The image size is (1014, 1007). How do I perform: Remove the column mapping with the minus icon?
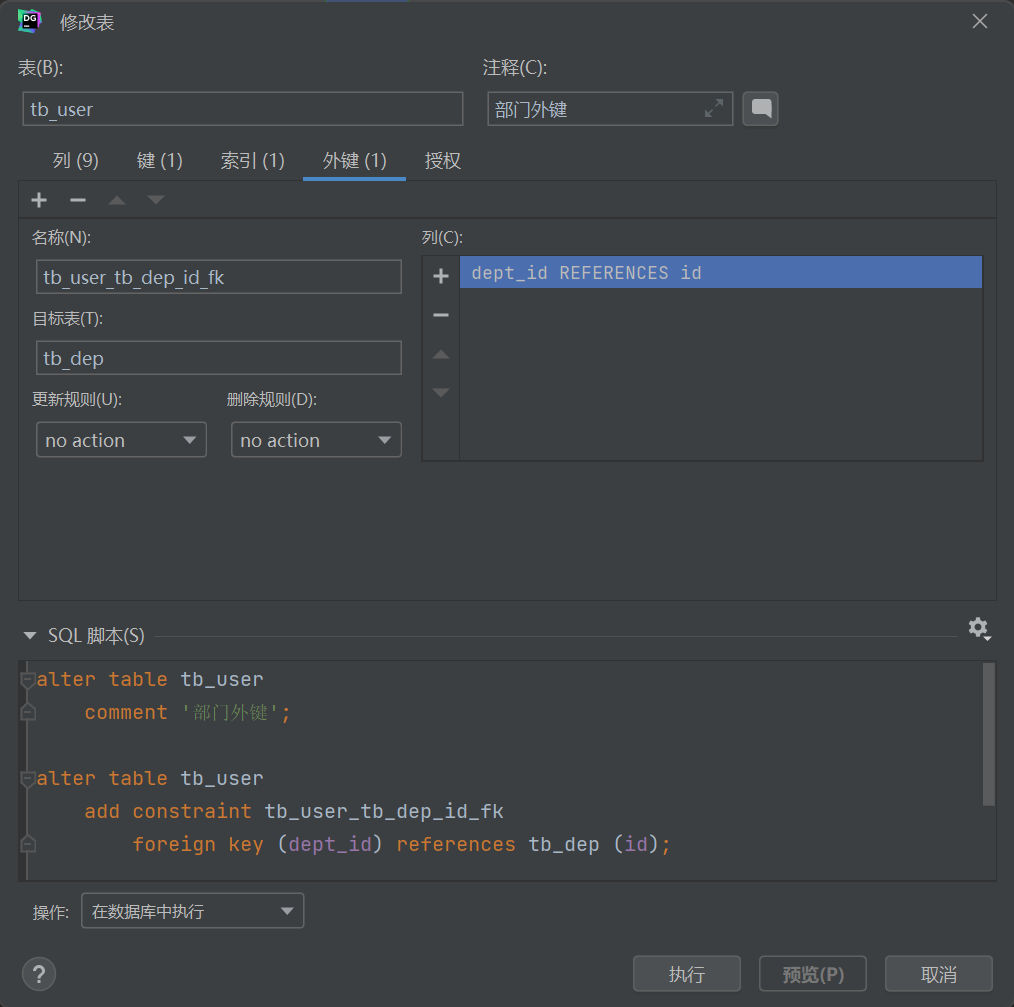(440, 315)
